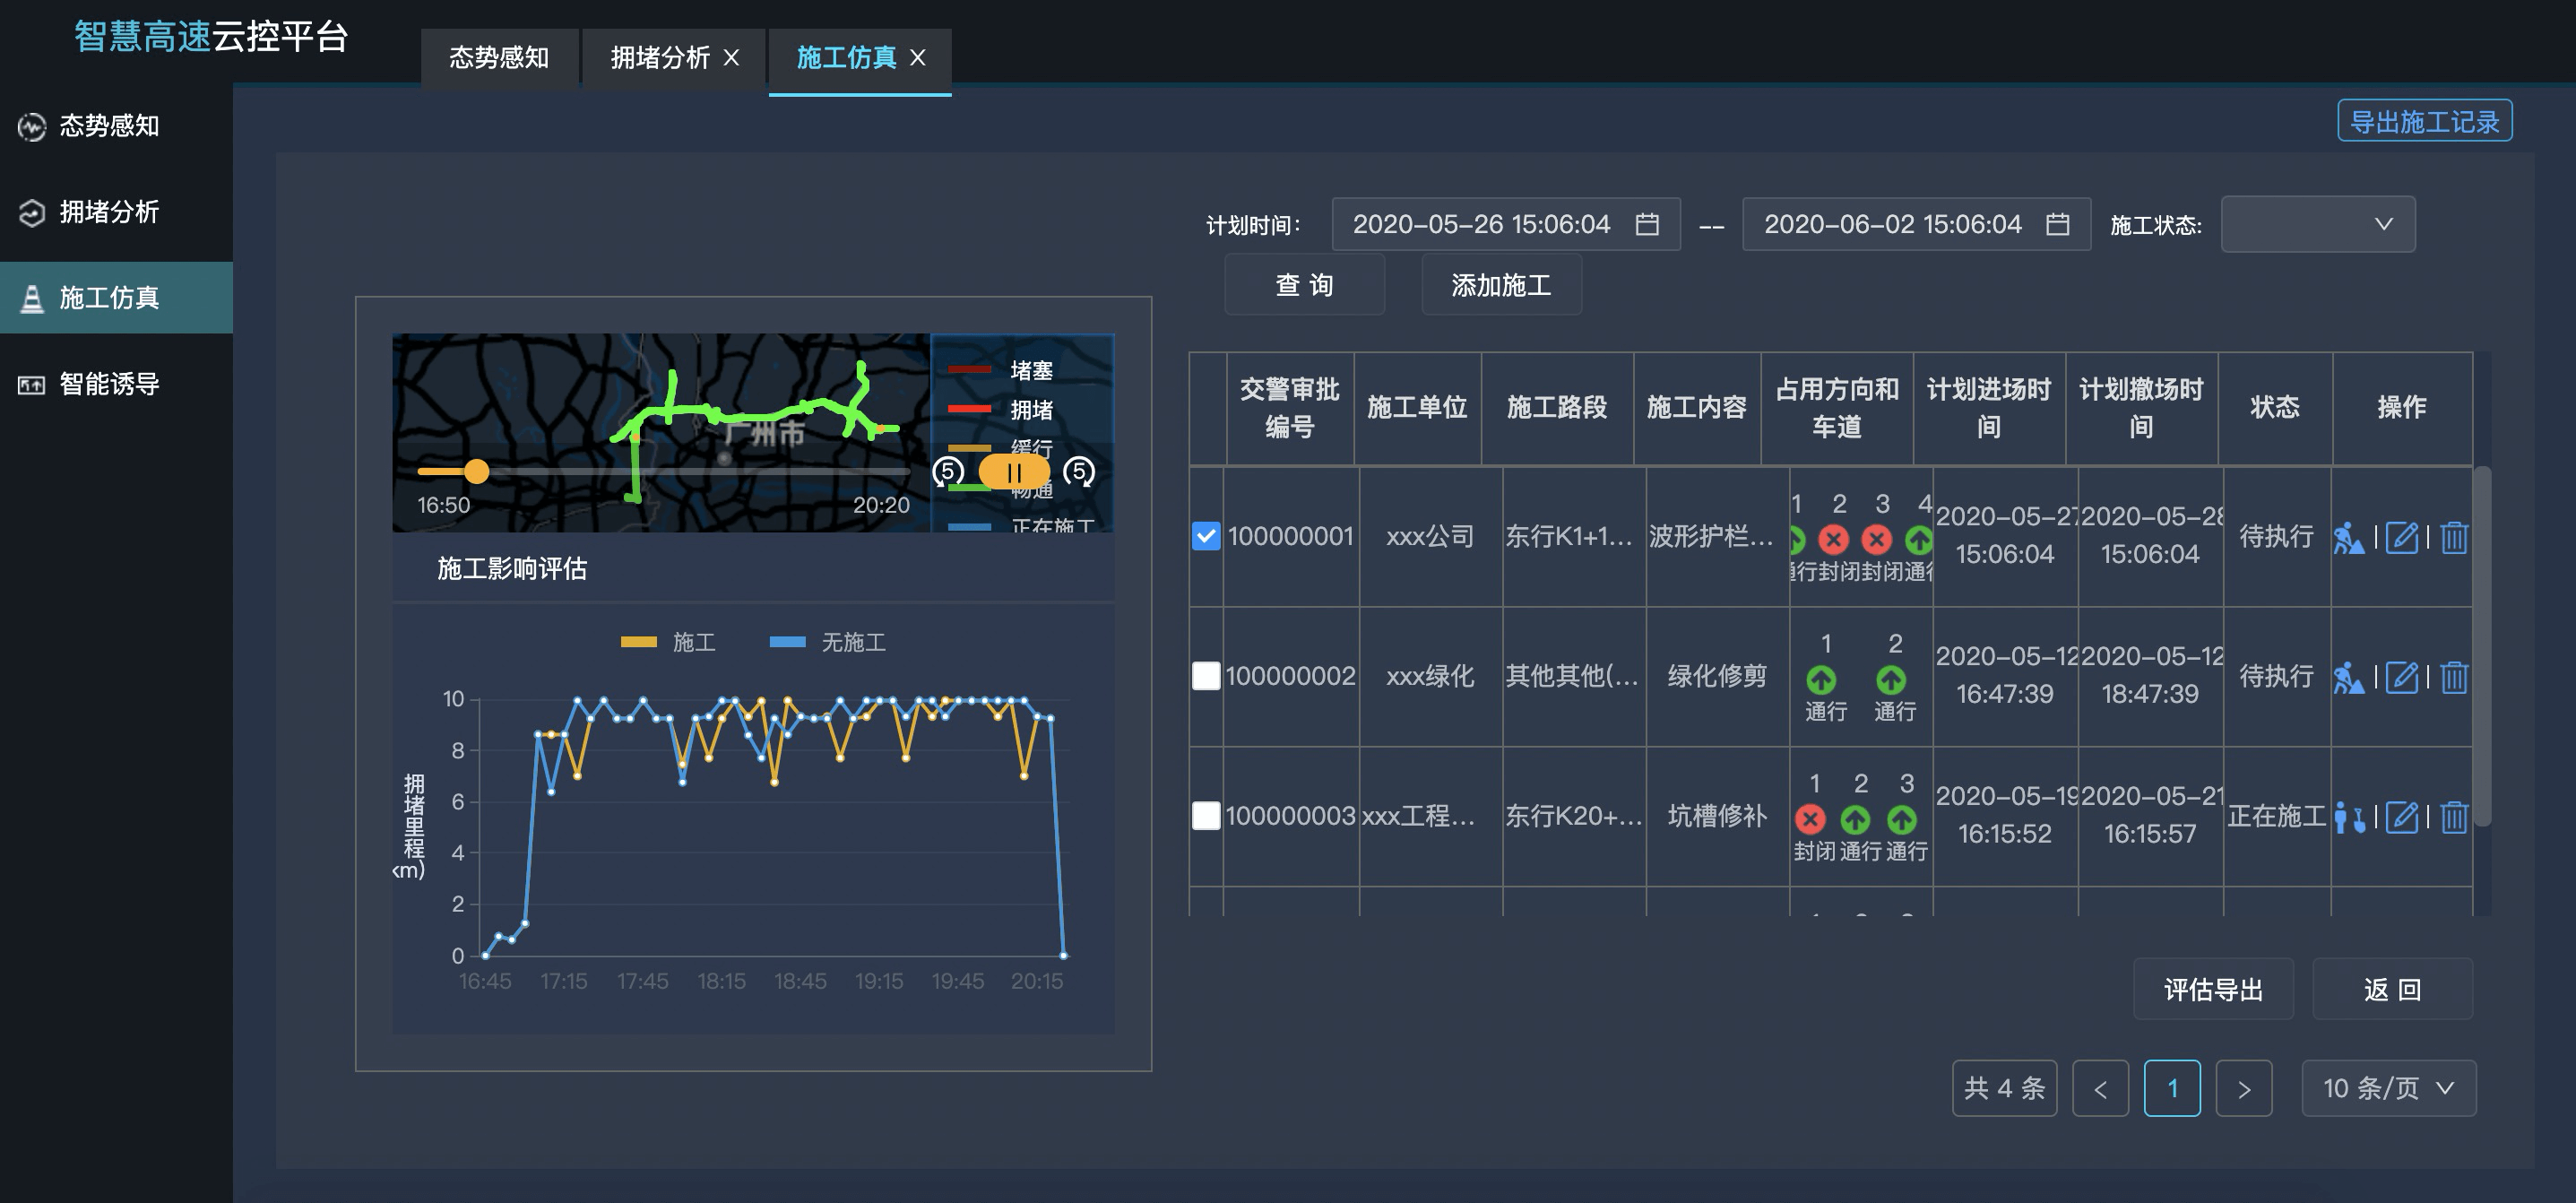2576x1203 pixels.
Task: Delete construction record 100000001
Action: (x=2454, y=538)
